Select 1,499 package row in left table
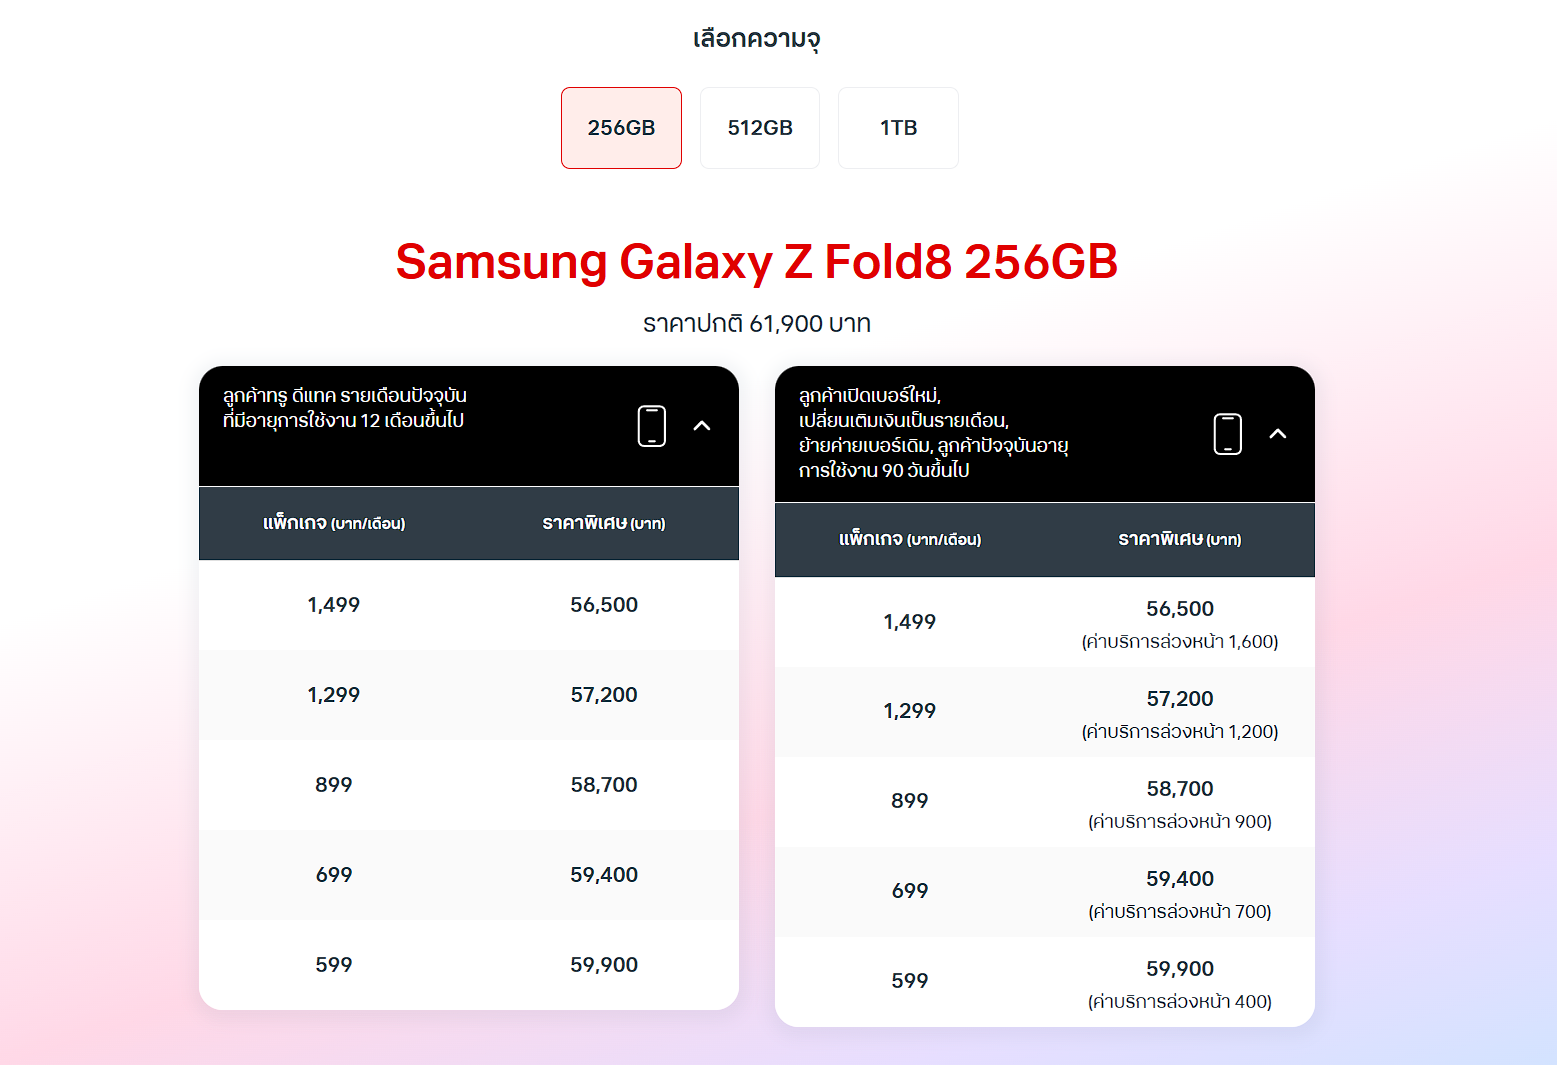Image resolution: width=1557 pixels, height=1065 pixels. pyautogui.click(x=469, y=605)
